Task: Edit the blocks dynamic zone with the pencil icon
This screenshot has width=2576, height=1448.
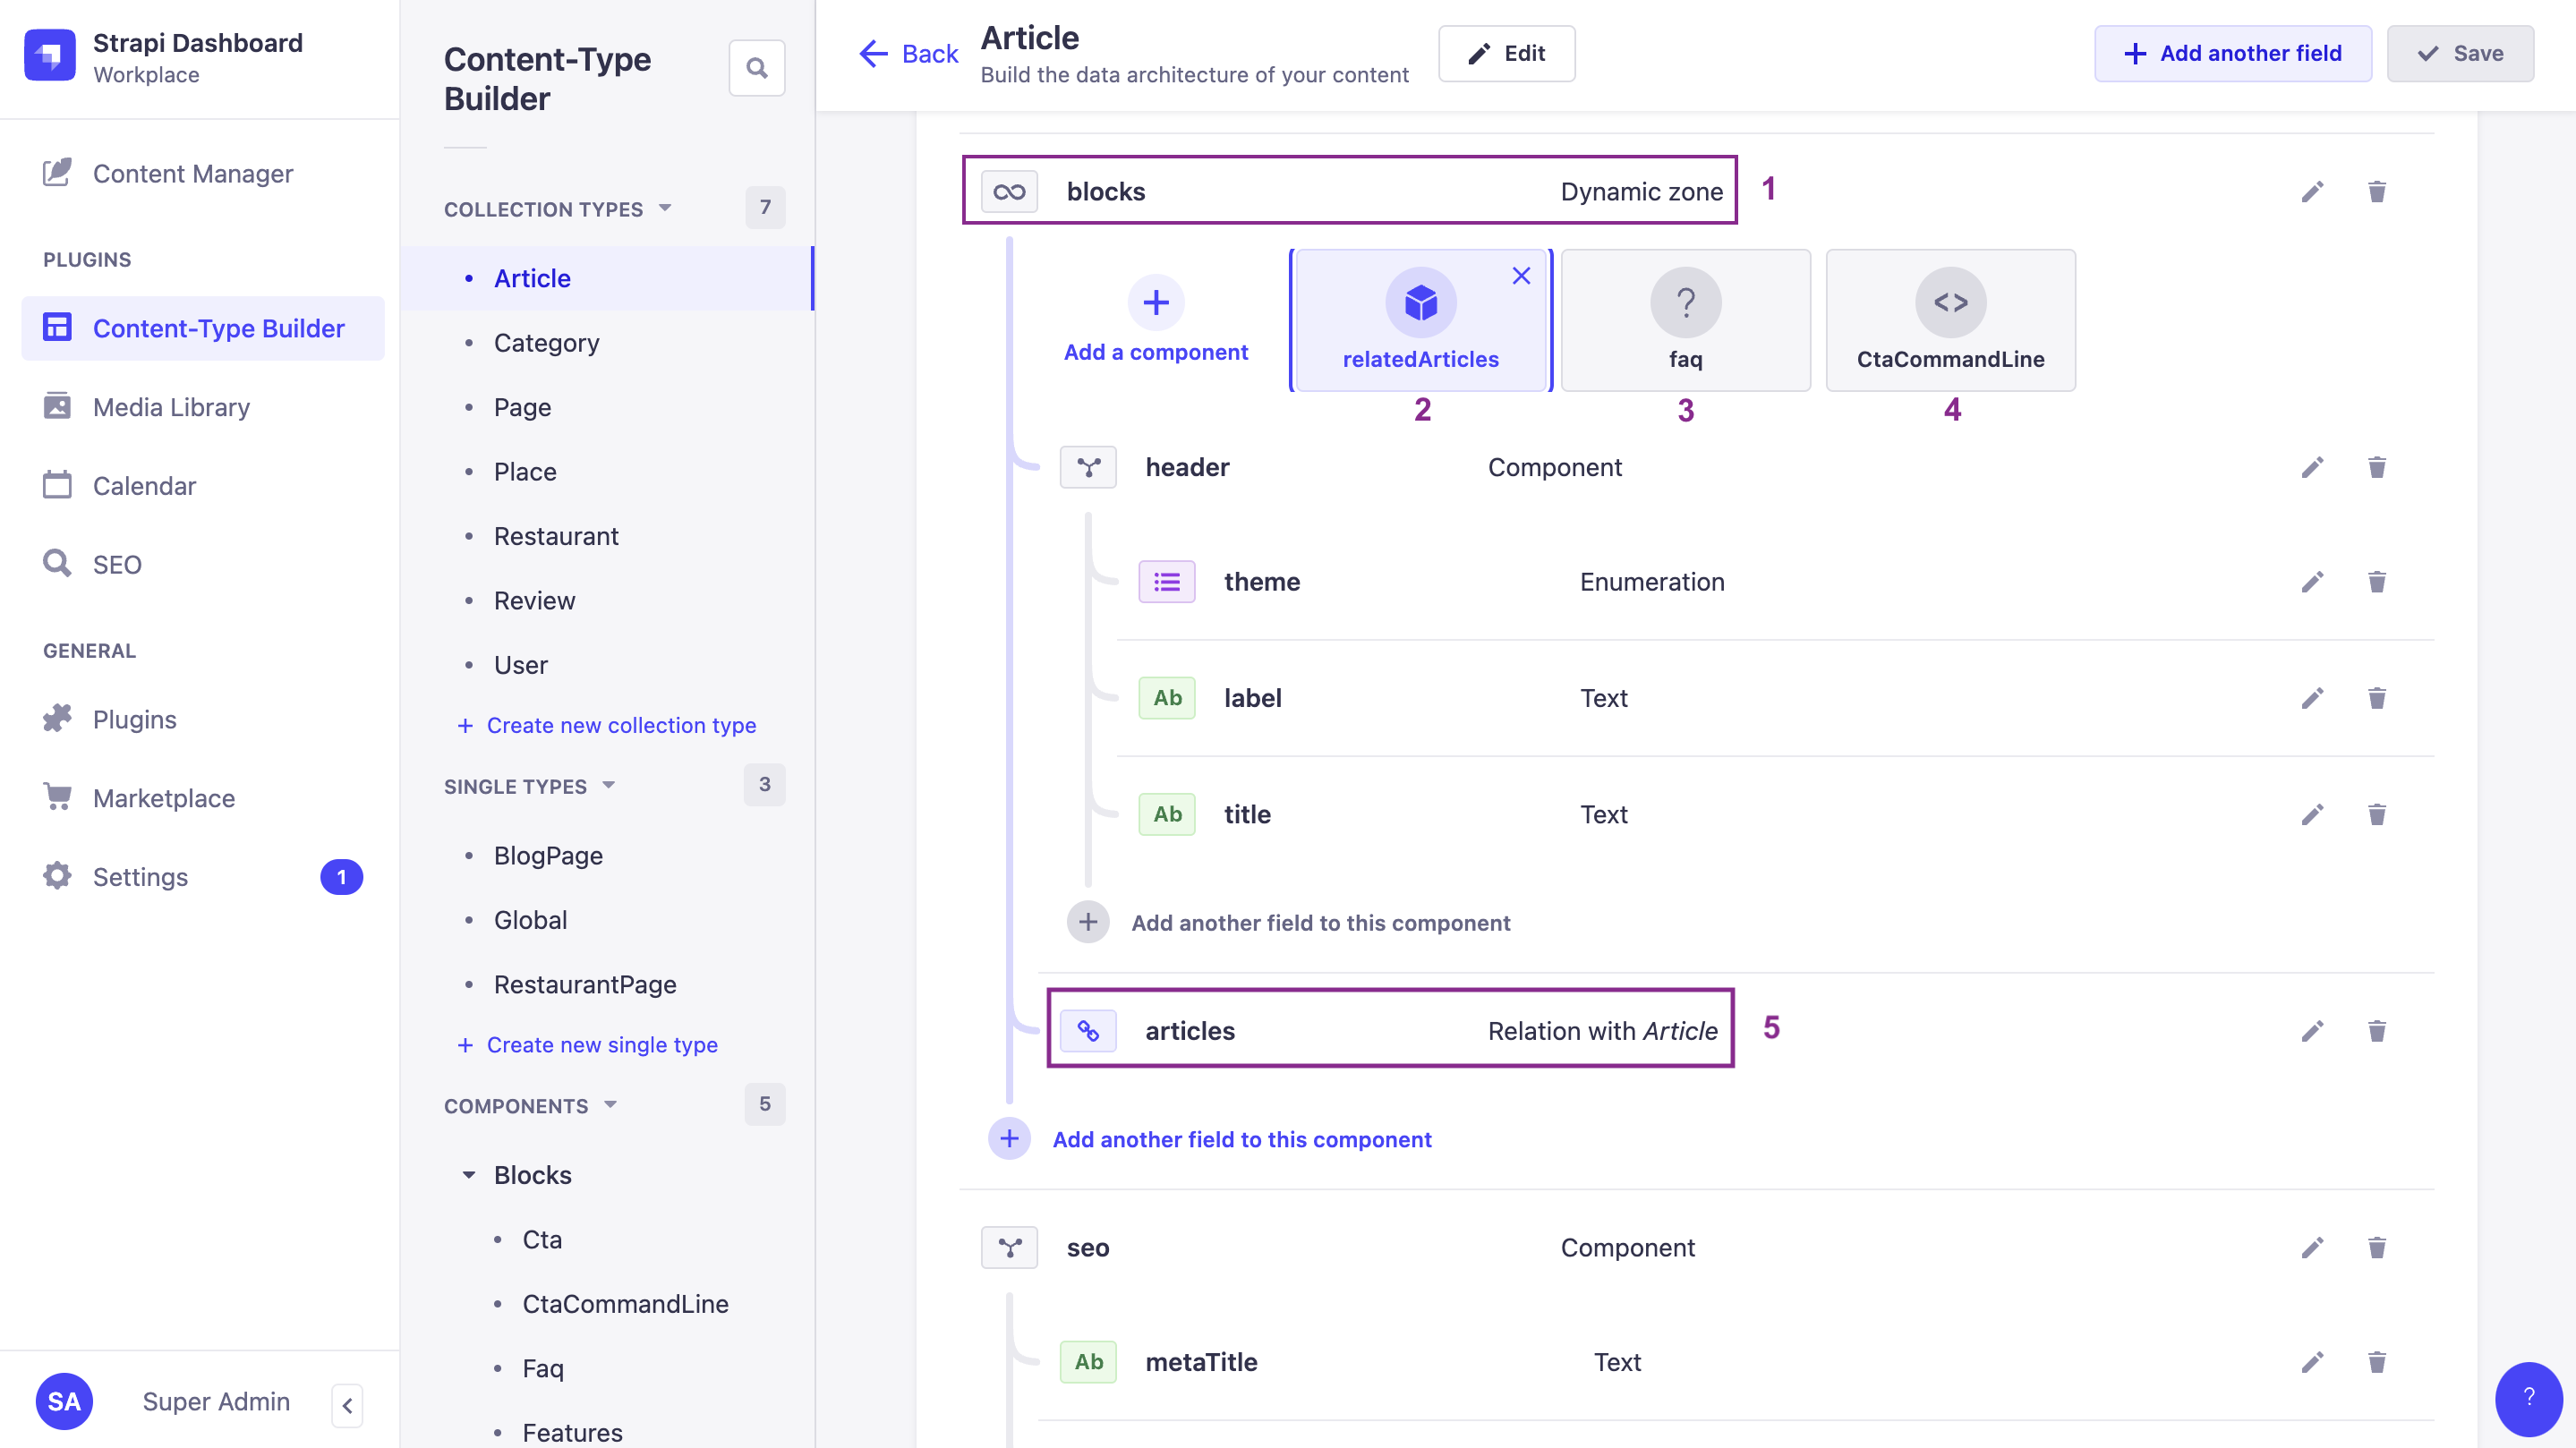Action: pyautogui.click(x=2312, y=191)
